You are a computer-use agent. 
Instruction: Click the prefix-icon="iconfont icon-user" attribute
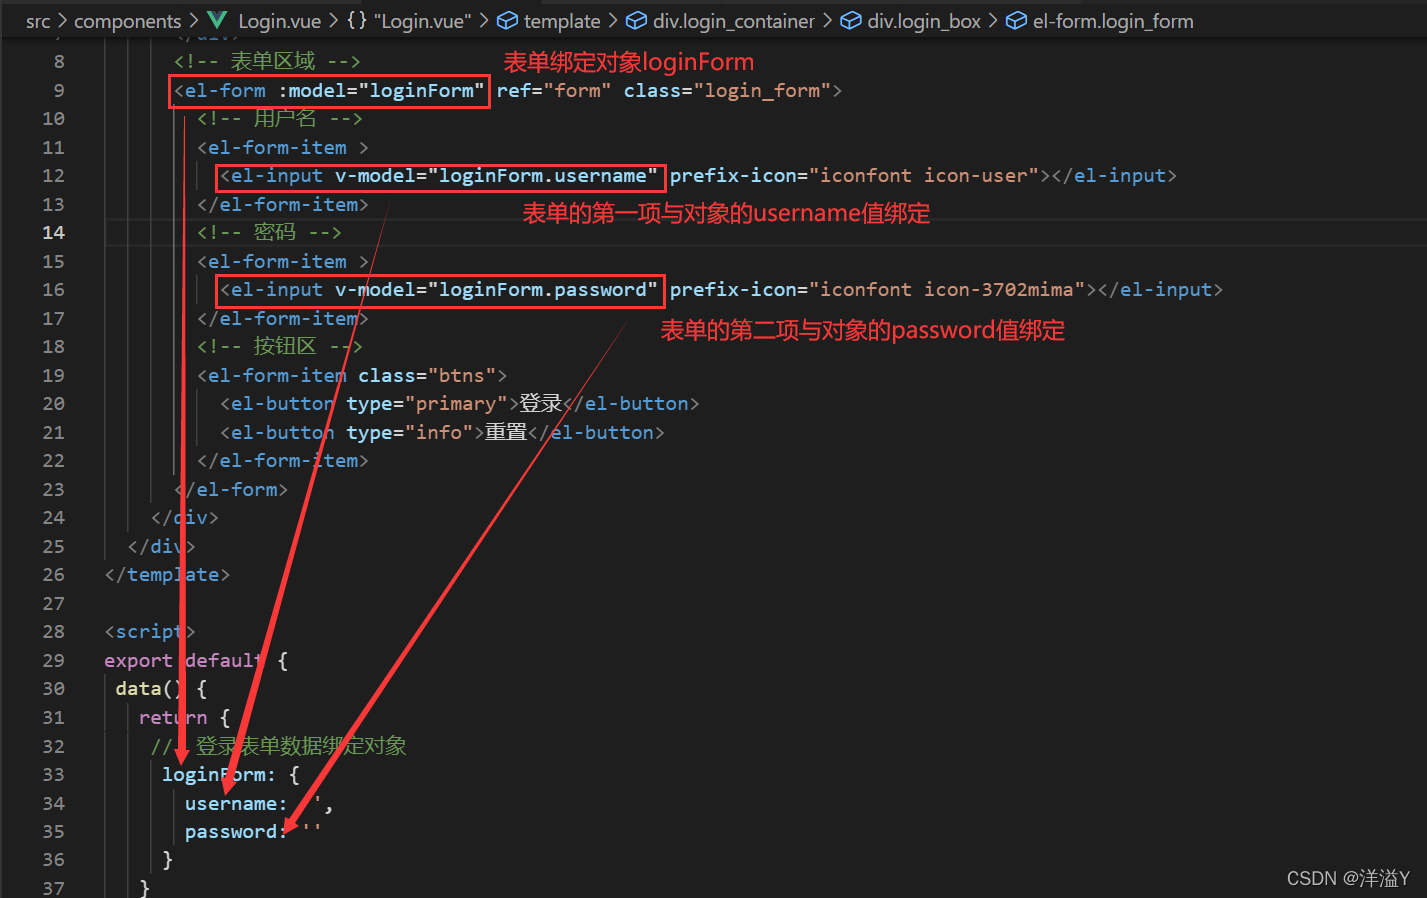854,175
